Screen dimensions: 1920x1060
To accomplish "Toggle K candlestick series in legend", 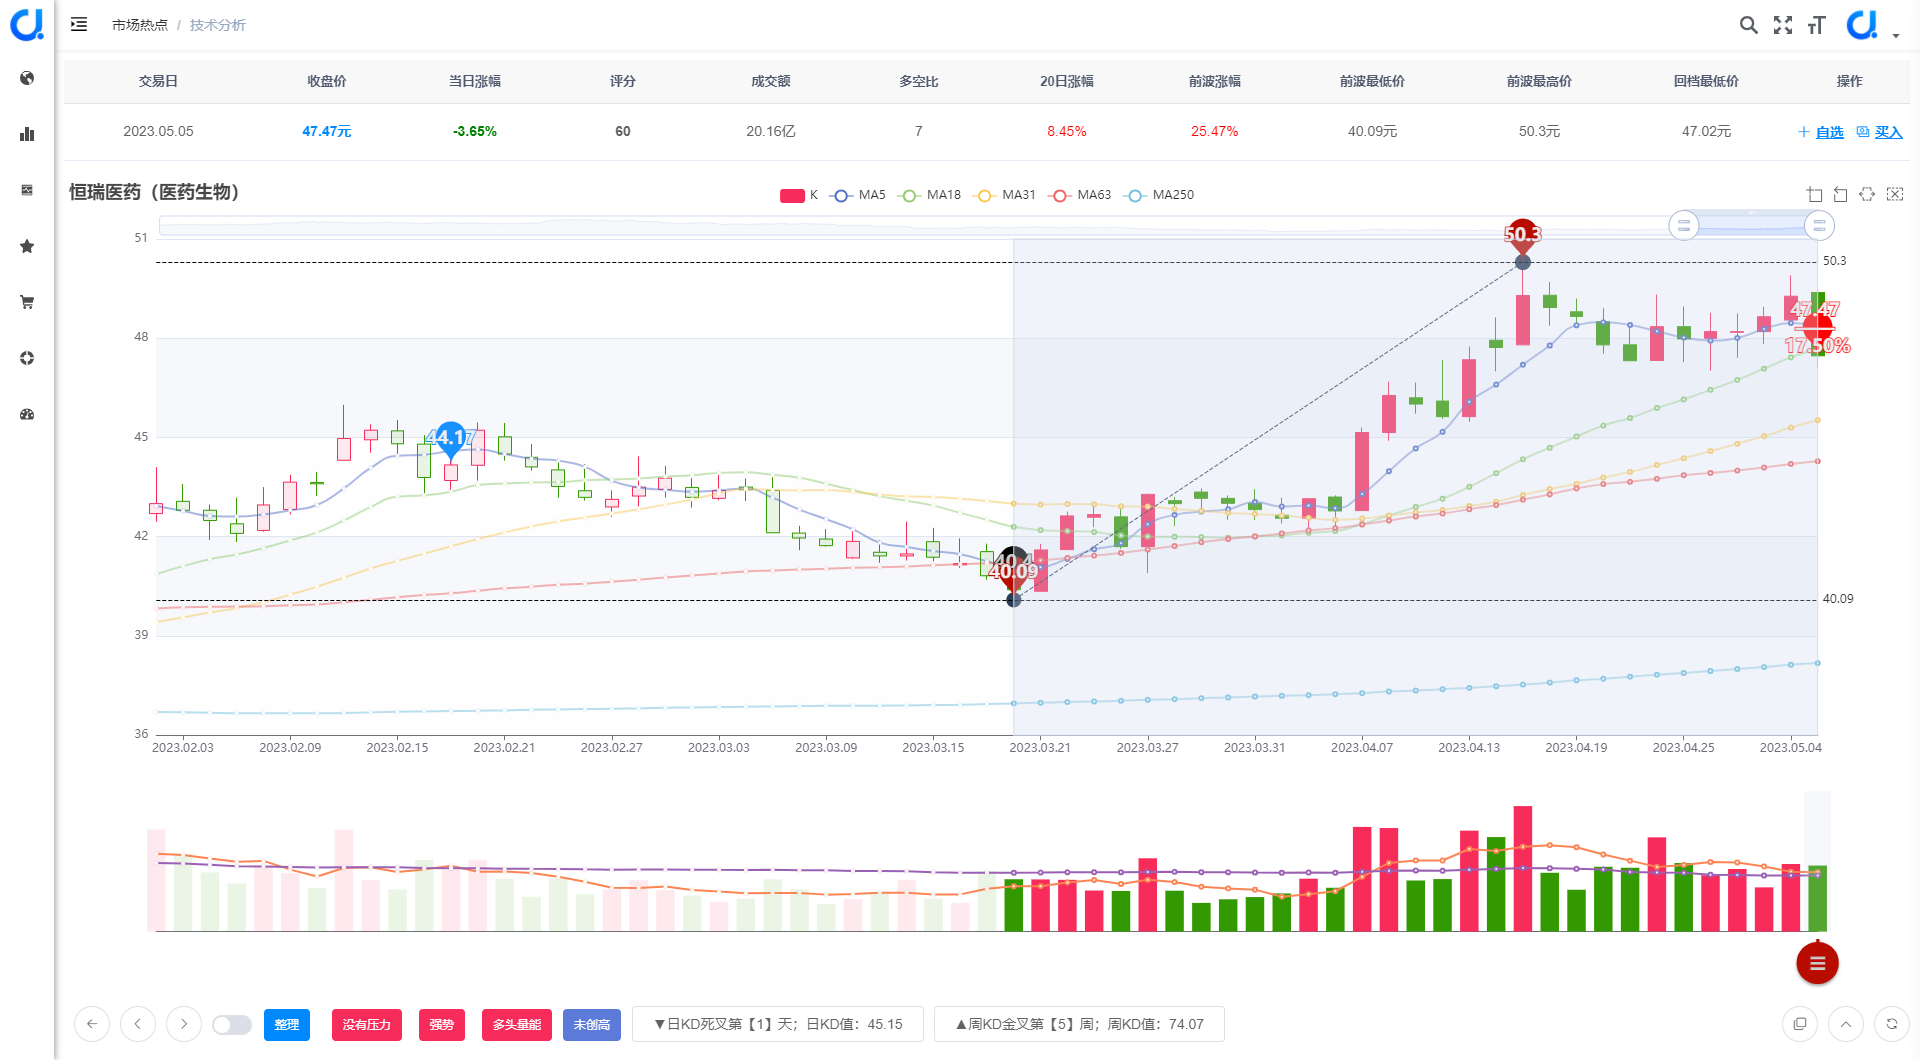I will [799, 195].
